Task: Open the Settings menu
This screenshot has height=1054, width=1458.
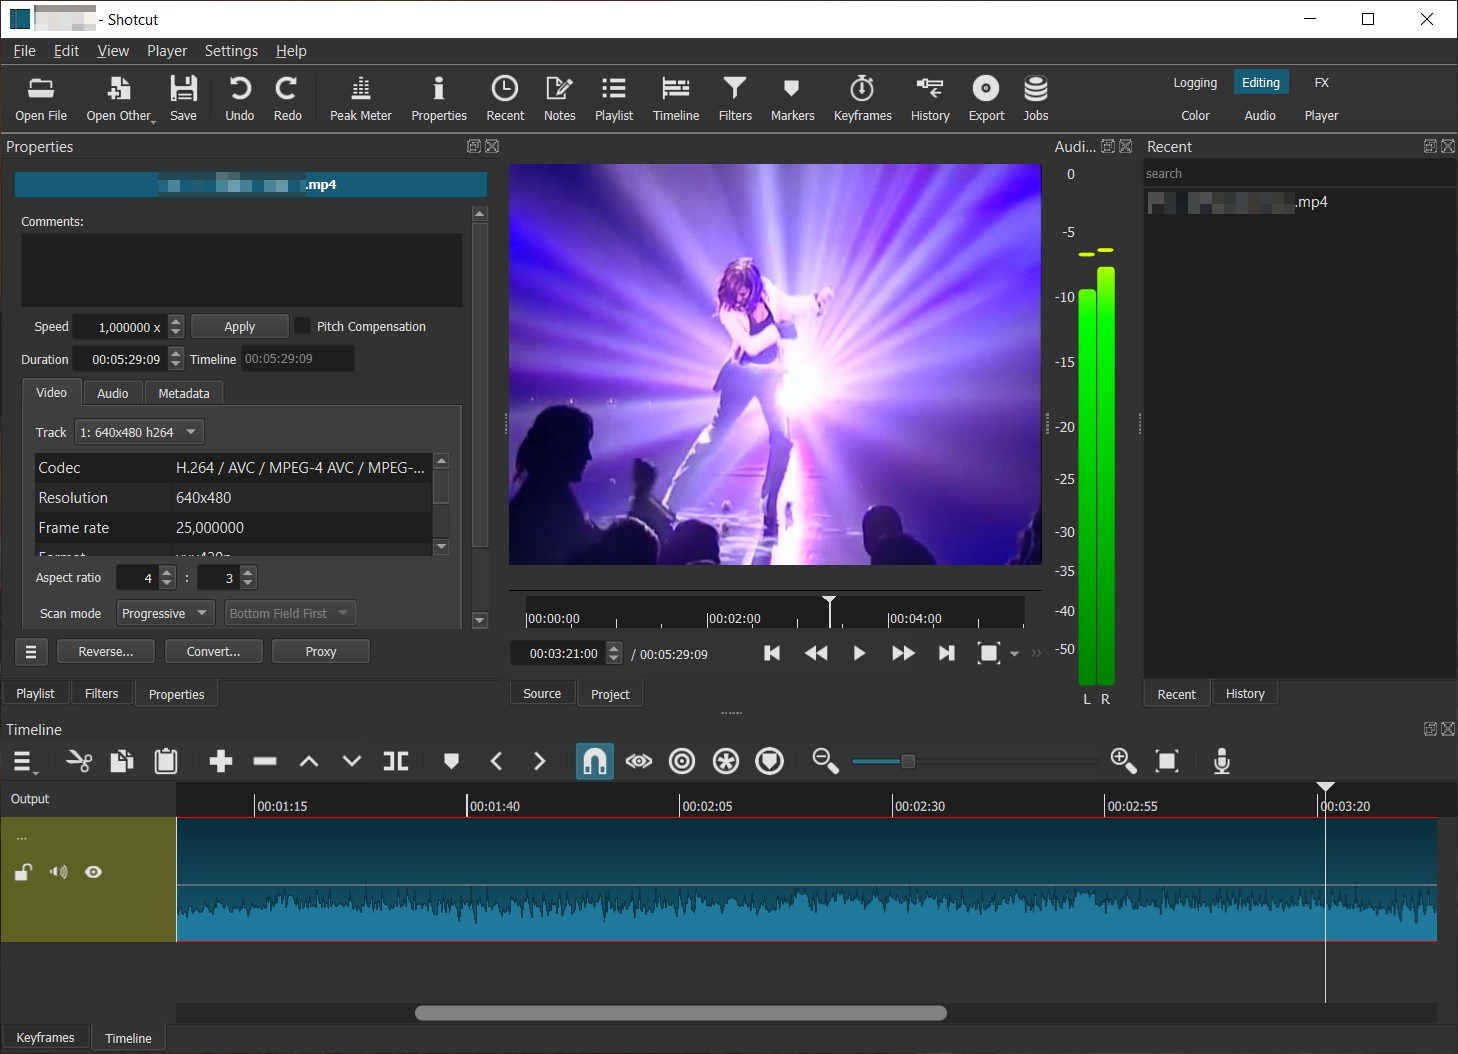Action: tap(231, 51)
